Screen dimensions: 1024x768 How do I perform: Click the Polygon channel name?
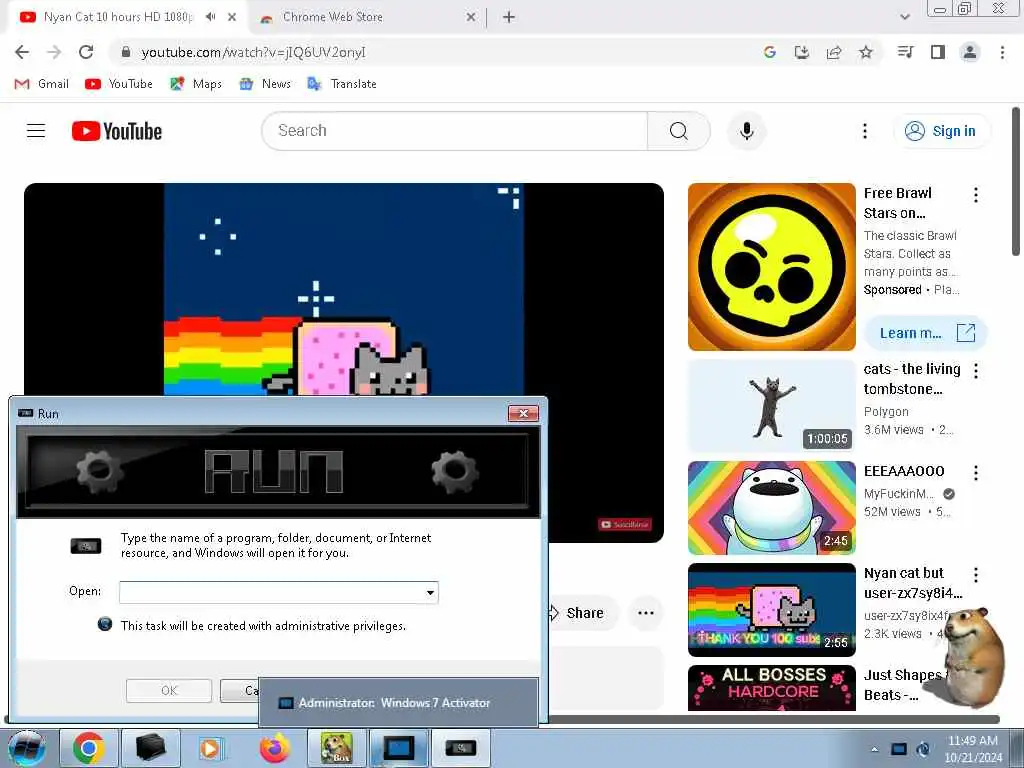click(x=886, y=412)
